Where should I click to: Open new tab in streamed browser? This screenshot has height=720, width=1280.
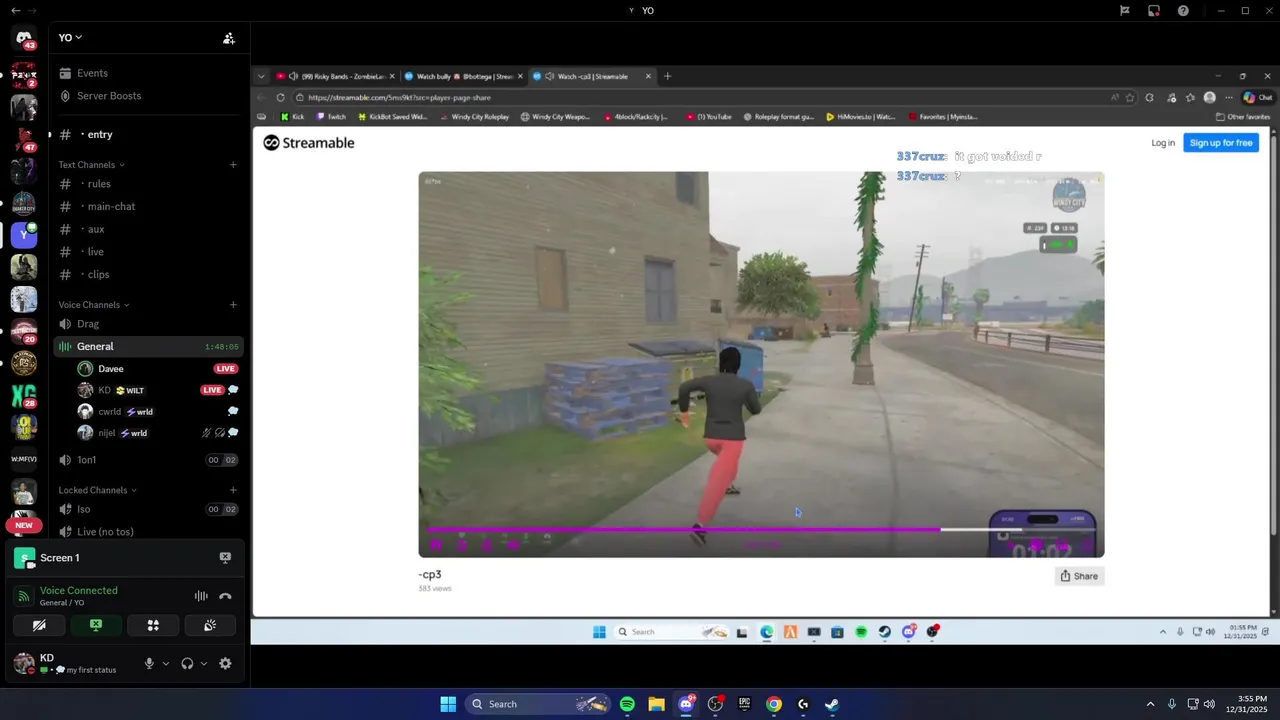(668, 76)
